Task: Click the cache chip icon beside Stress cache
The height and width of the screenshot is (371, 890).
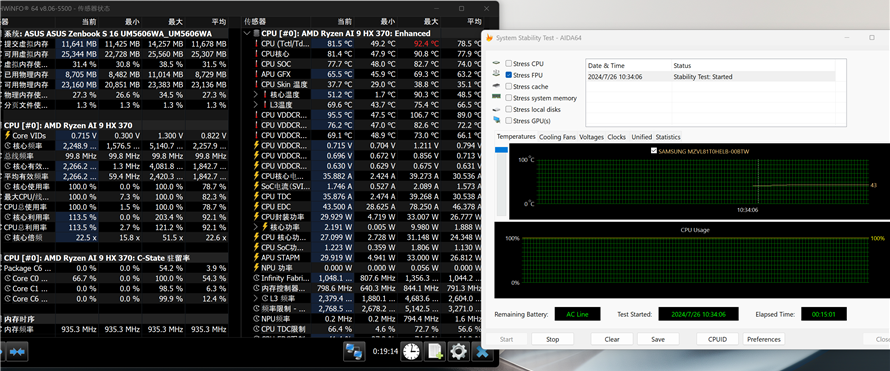Action: point(497,86)
